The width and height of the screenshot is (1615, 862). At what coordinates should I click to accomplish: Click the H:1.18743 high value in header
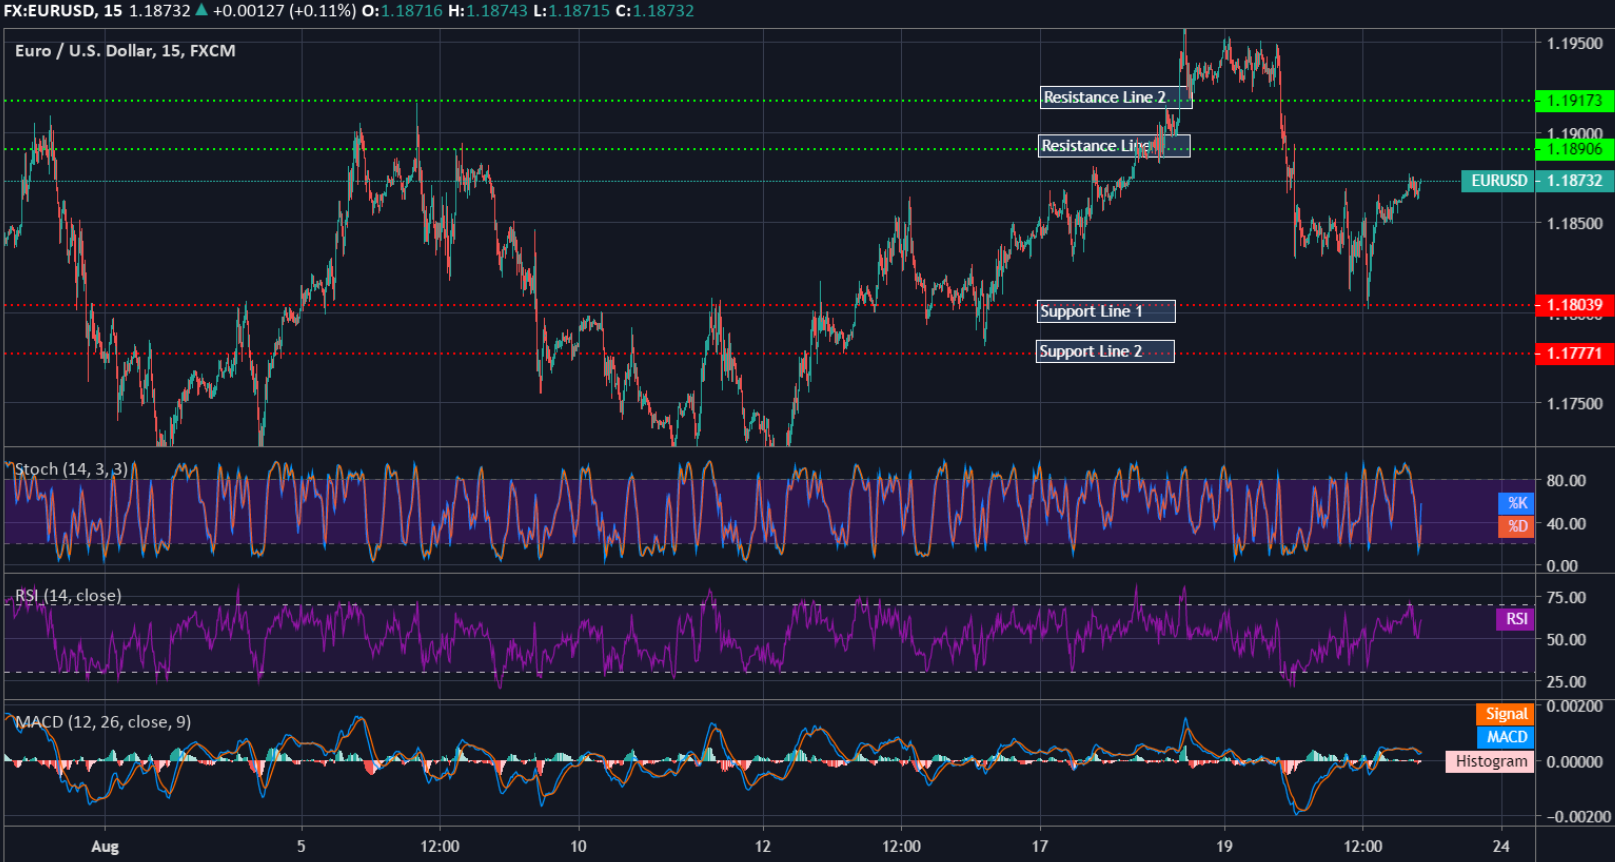(488, 11)
